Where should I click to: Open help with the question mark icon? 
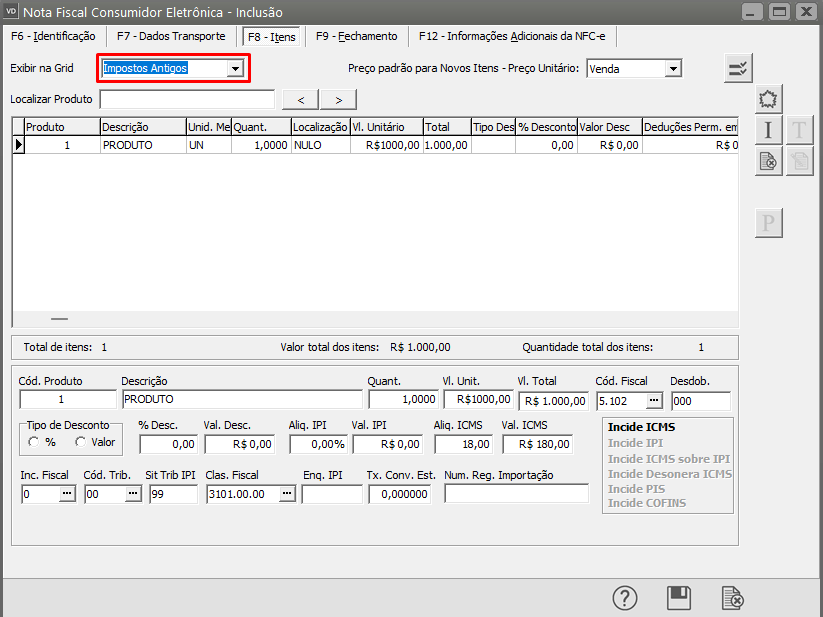(x=625, y=598)
